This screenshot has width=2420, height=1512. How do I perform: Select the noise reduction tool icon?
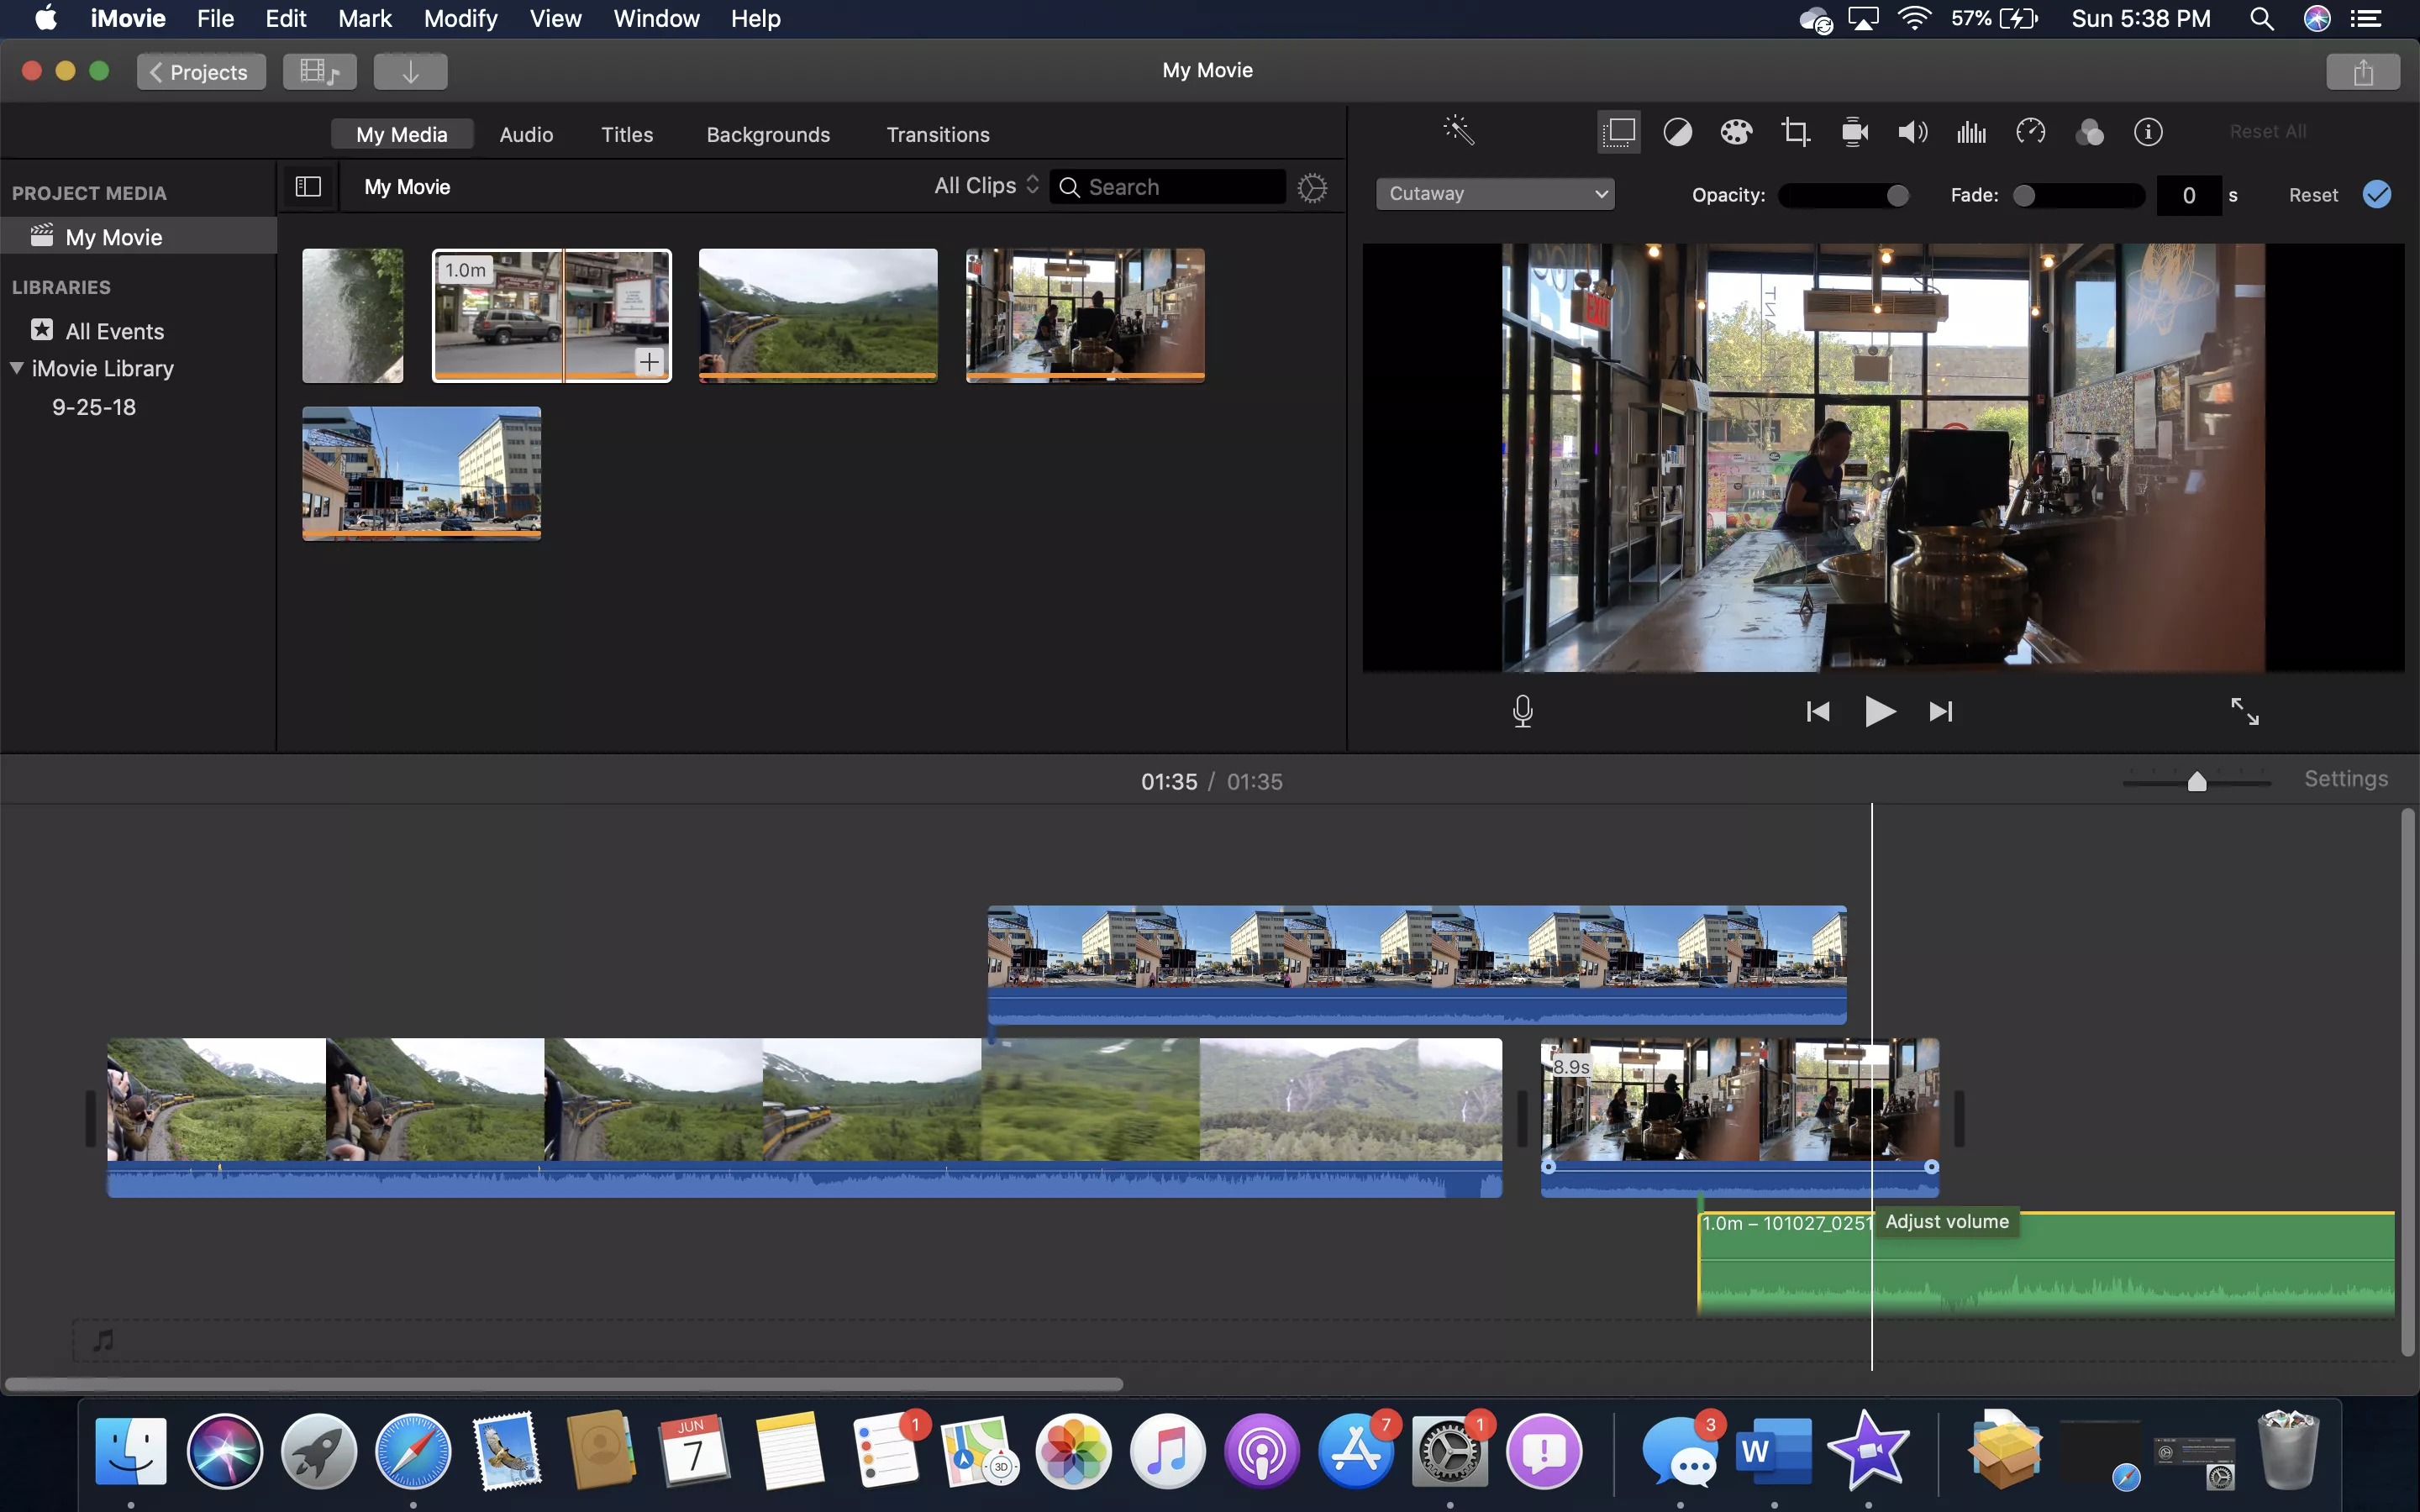(1970, 131)
